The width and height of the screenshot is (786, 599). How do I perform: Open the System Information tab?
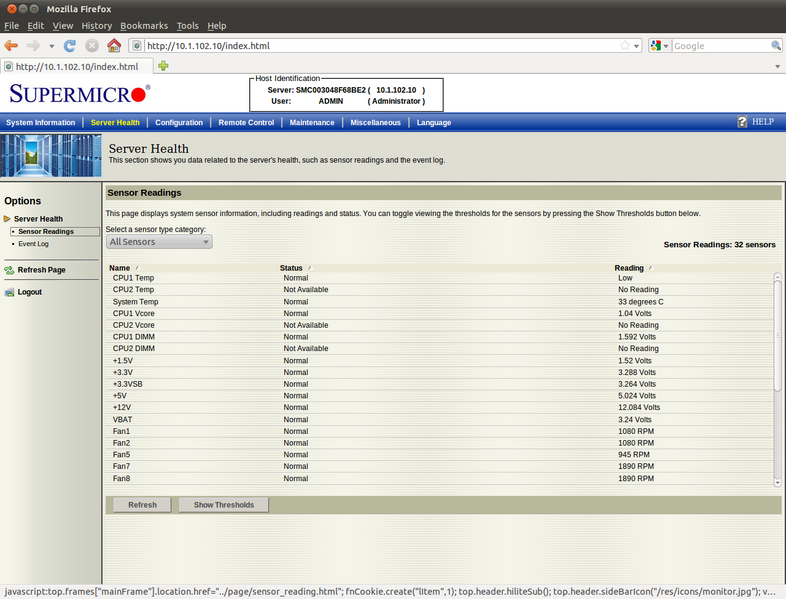tap(41, 122)
